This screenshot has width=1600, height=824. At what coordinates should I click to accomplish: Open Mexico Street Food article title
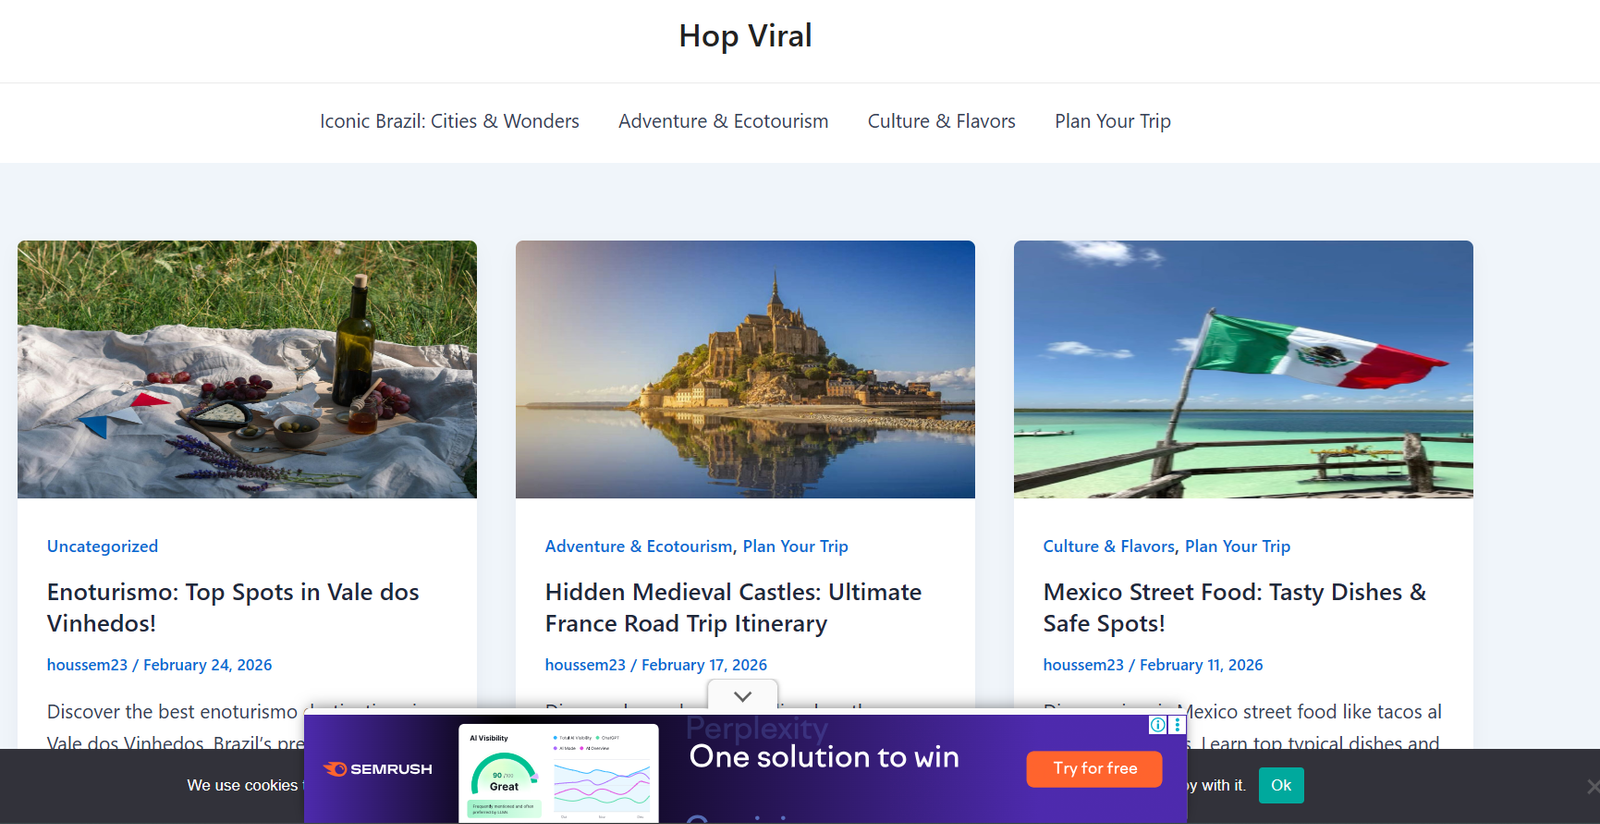1234,607
